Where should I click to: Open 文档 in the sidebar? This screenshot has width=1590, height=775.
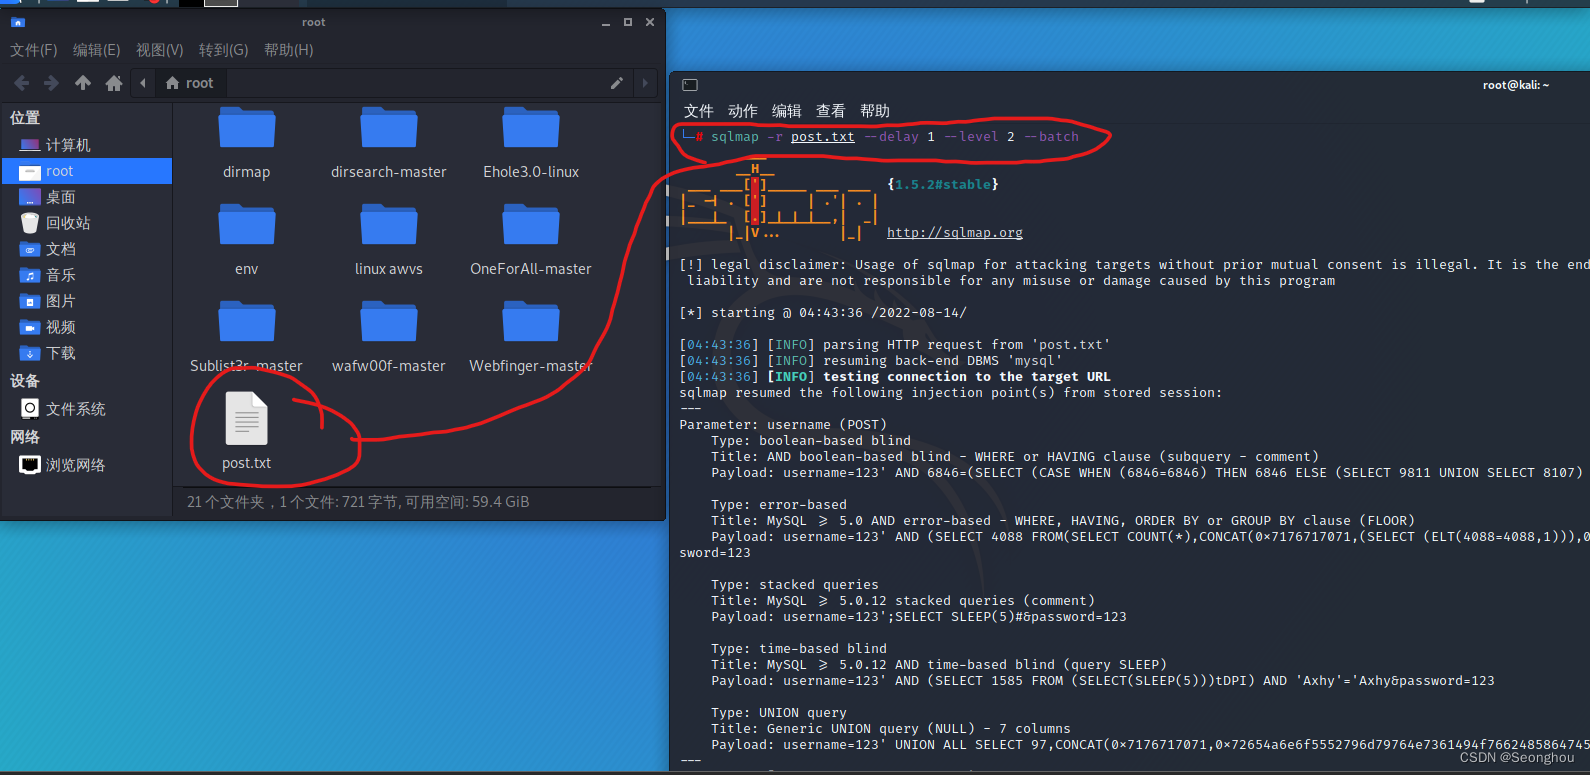(87, 249)
